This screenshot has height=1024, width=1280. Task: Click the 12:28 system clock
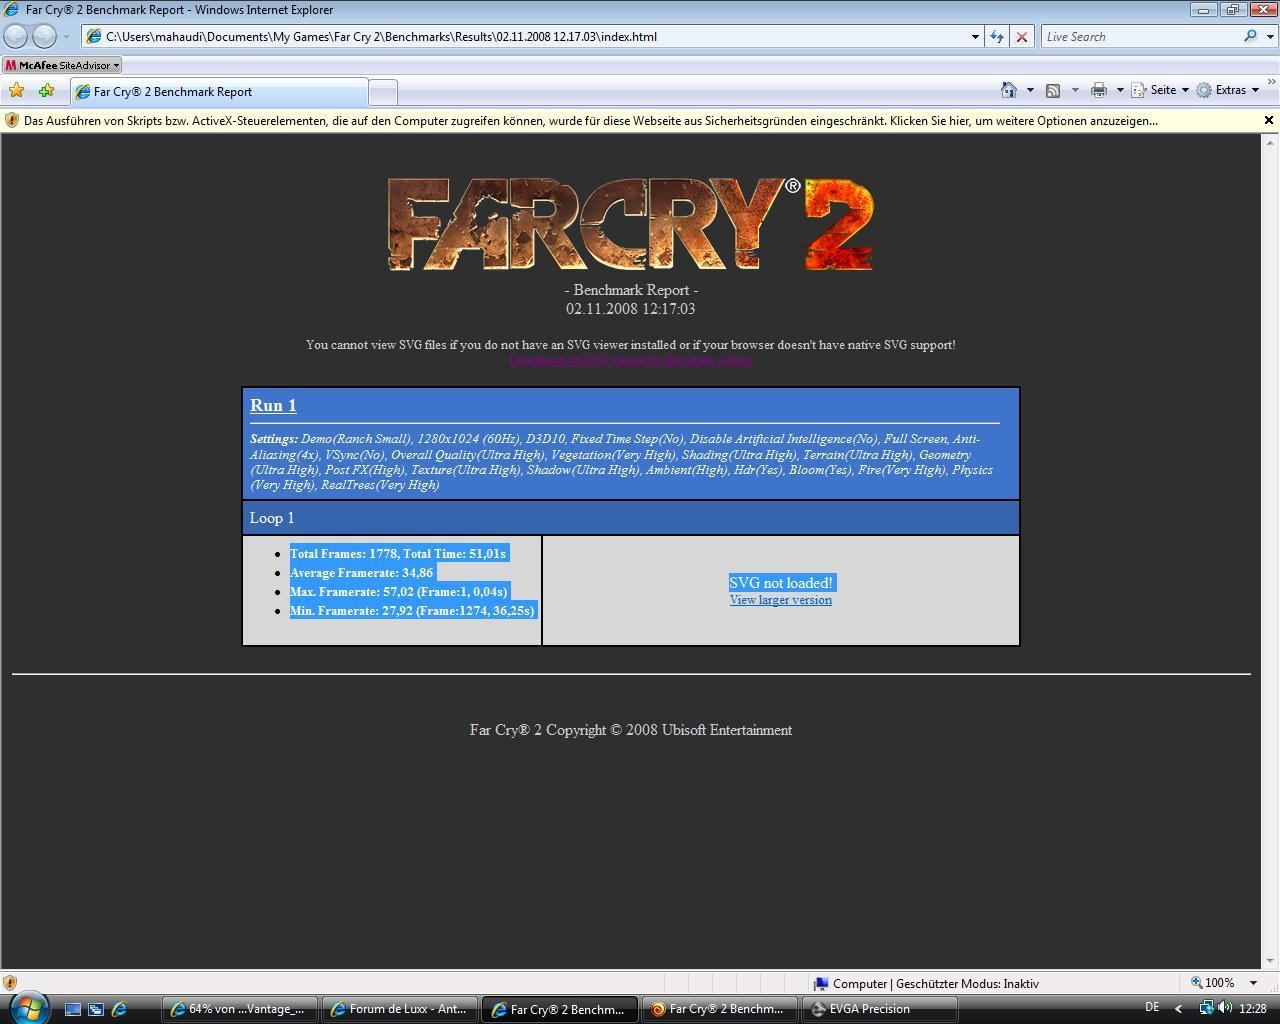pos(1253,1009)
